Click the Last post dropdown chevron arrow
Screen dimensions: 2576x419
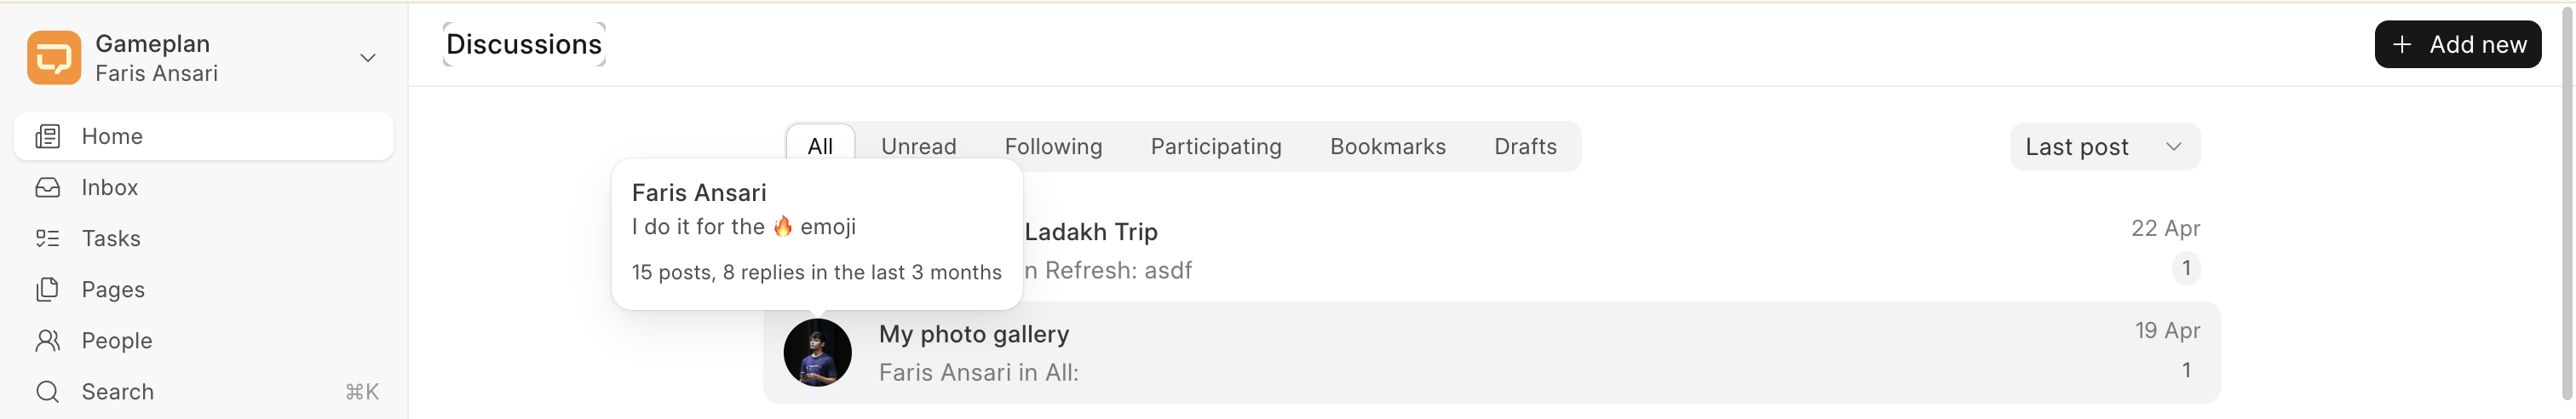2173,147
